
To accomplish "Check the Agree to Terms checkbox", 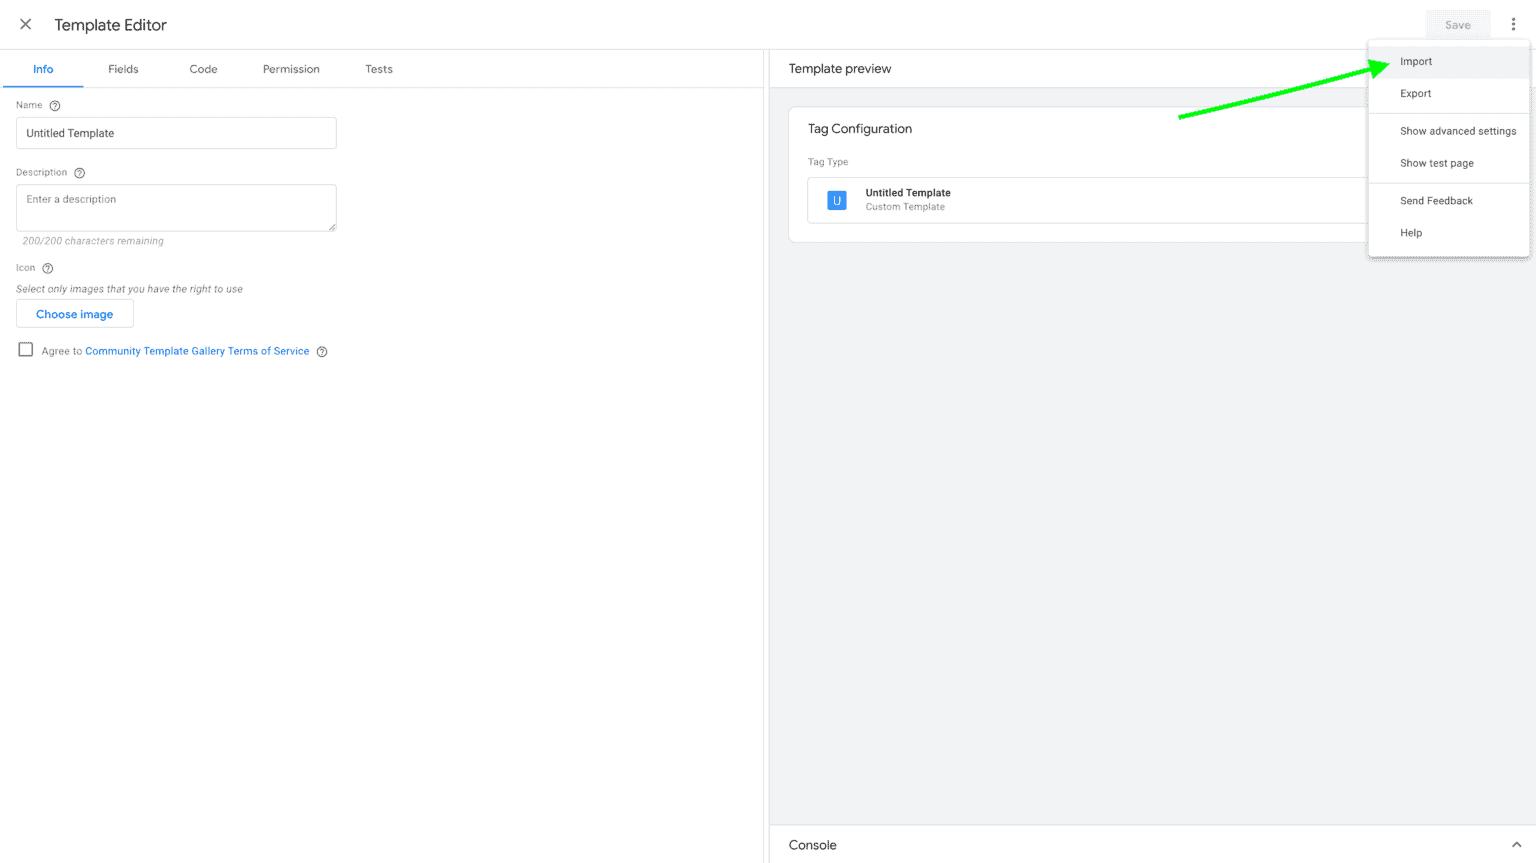I will [26, 350].
